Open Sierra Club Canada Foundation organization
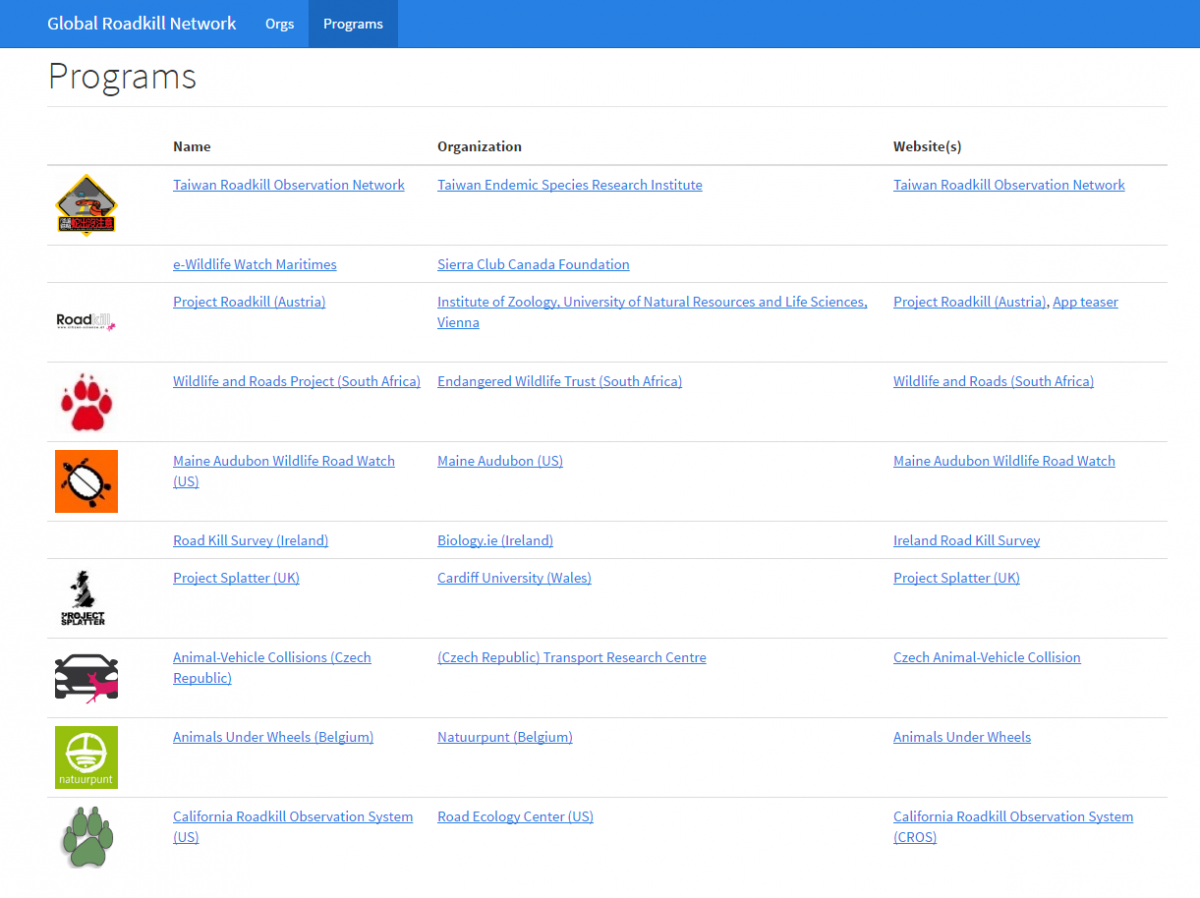This screenshot has width=1200, height=898. click(x=533, y=265)
